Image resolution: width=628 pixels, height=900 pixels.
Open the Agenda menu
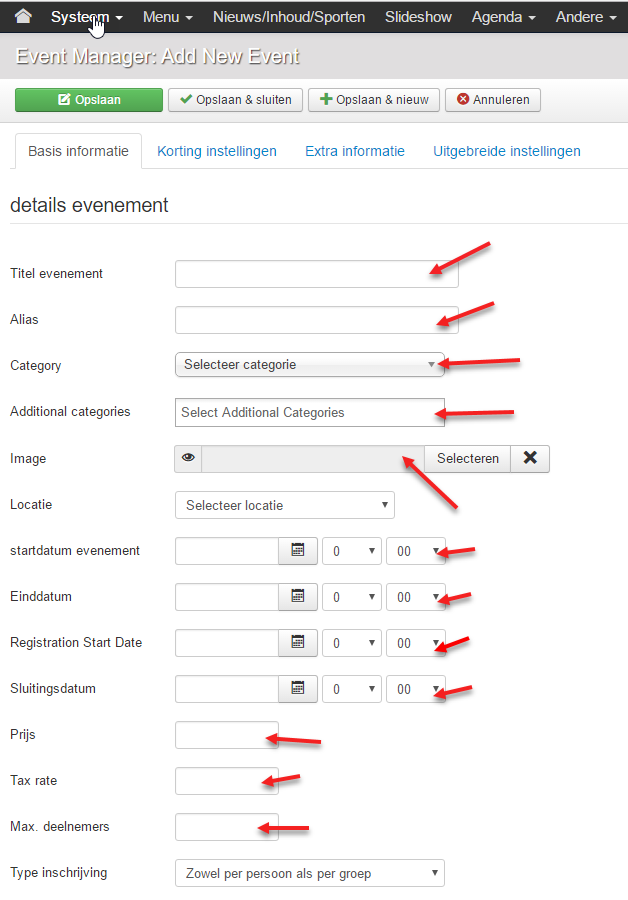coord(503,17)
